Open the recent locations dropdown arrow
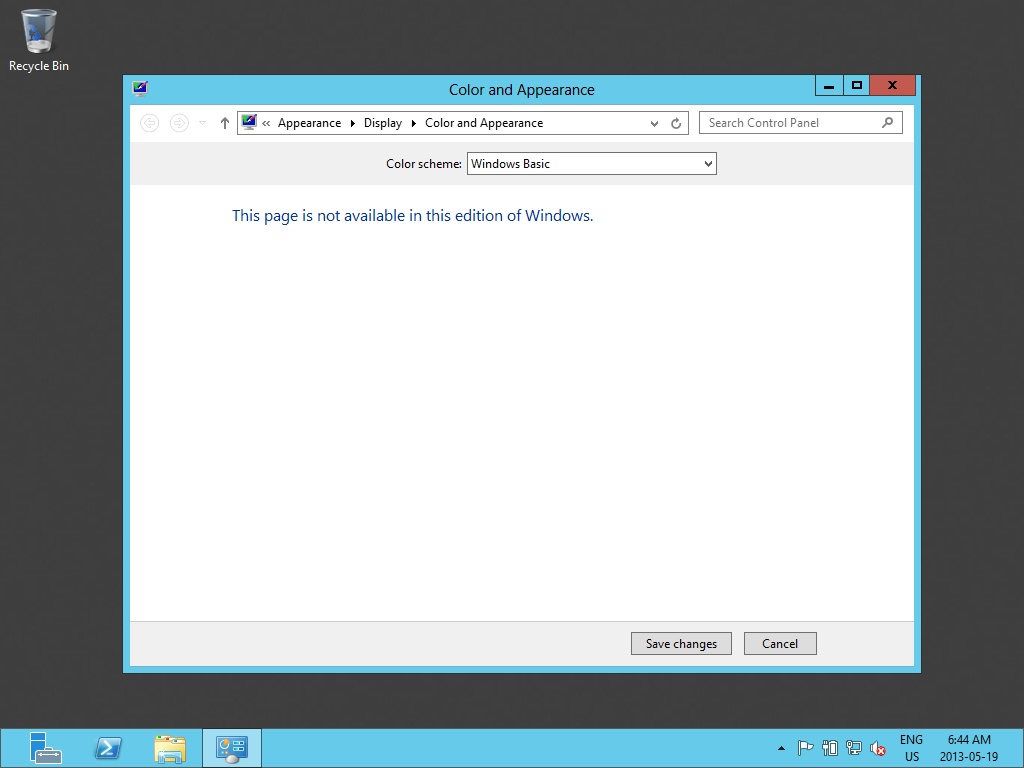Image resolution: width=1024 pixels, height=768 pixels. (202, 123)
